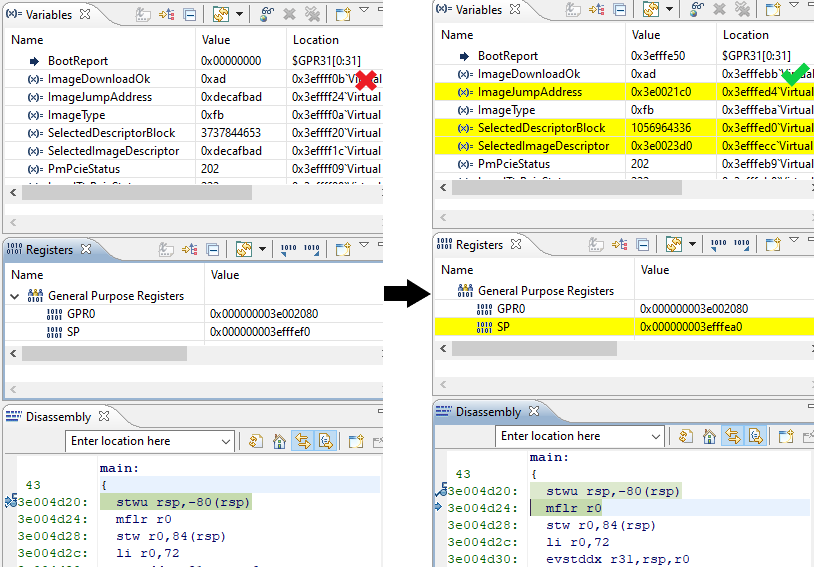This screenshot has height=567, width=817.
Task: Click first 1010 binary icon in right Registers toolbar
Action: coord(718,244)
